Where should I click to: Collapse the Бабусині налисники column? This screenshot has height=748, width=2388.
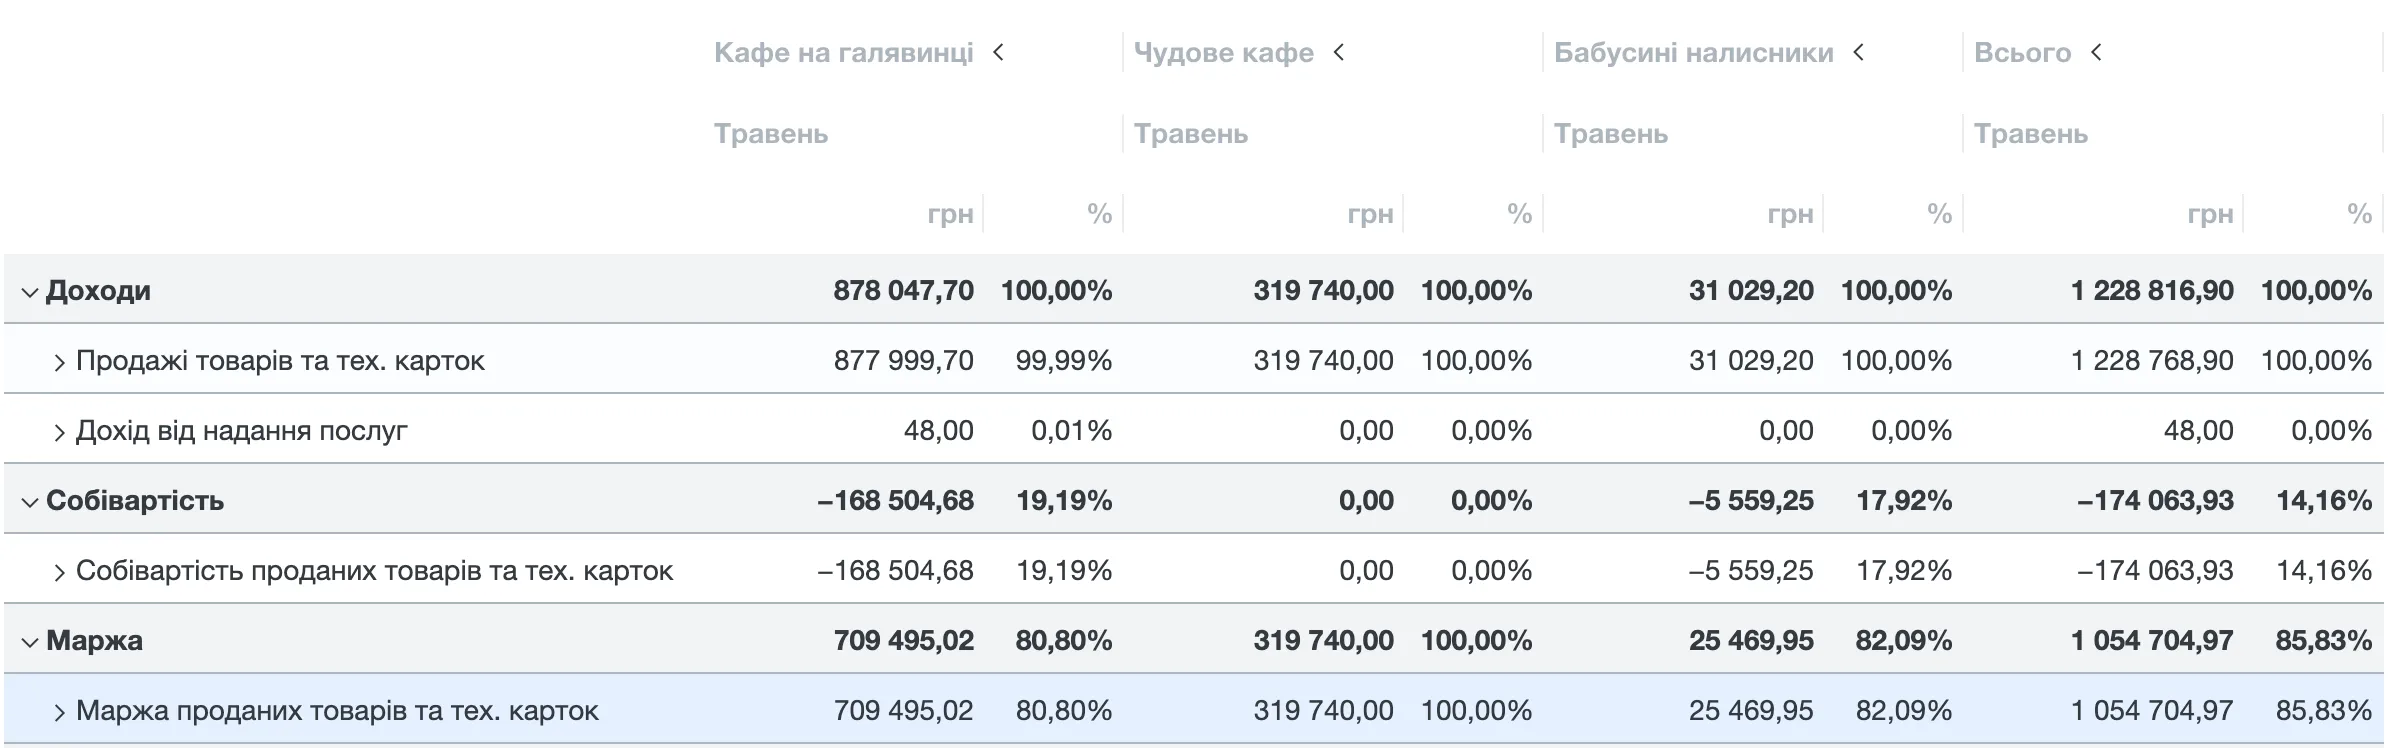1859,52
